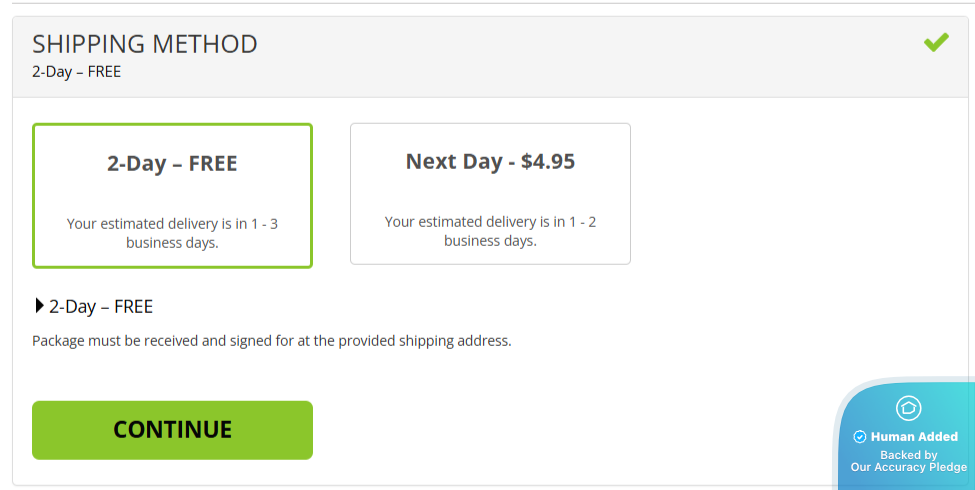Open the 'Our Accuracy Pledge' link
This screenshot has width=975, height=490.
click(908, 468)
